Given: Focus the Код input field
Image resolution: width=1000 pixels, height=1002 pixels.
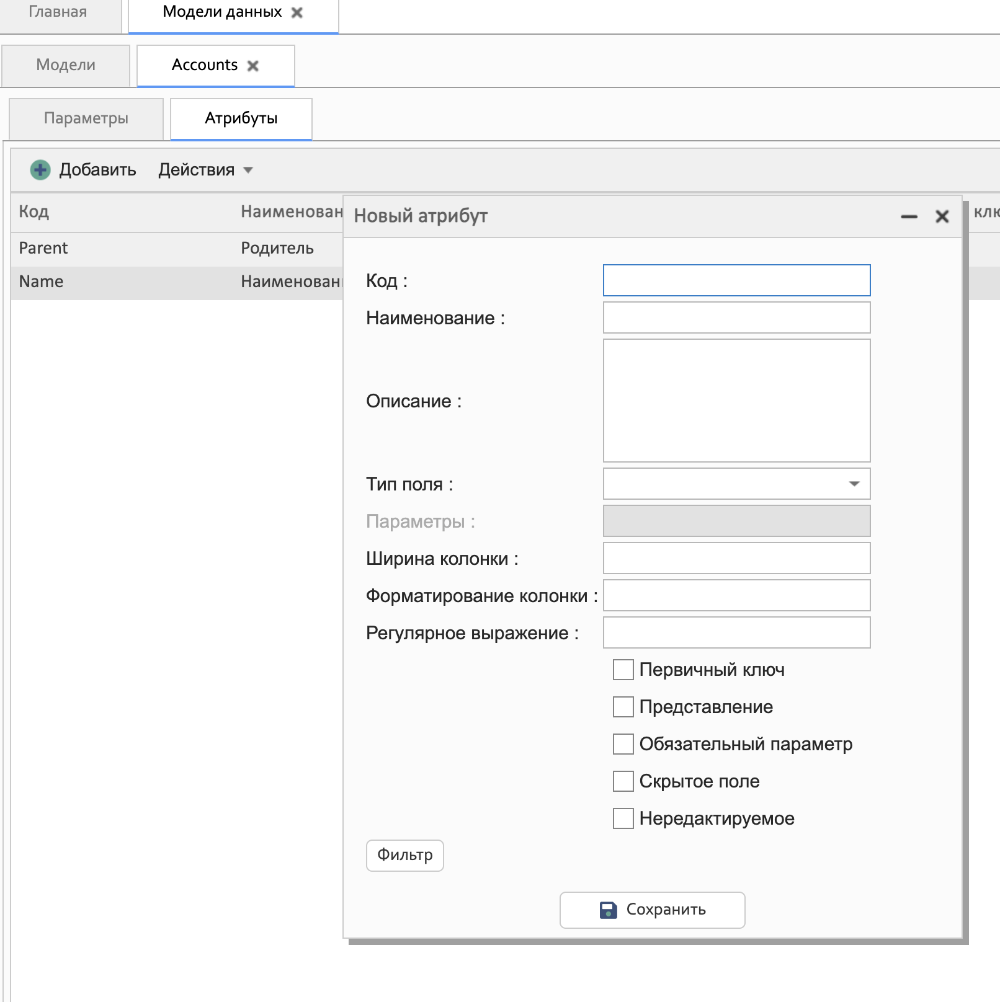Looking at the screenshot, I should (736, 280).
